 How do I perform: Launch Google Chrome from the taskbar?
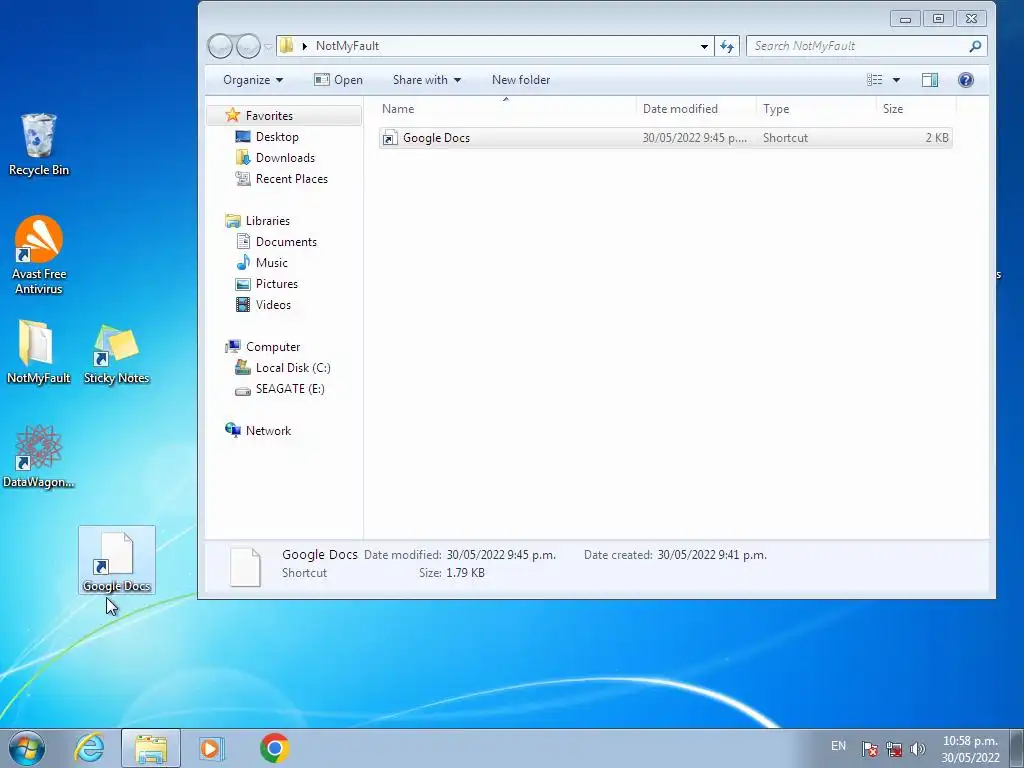274,748
